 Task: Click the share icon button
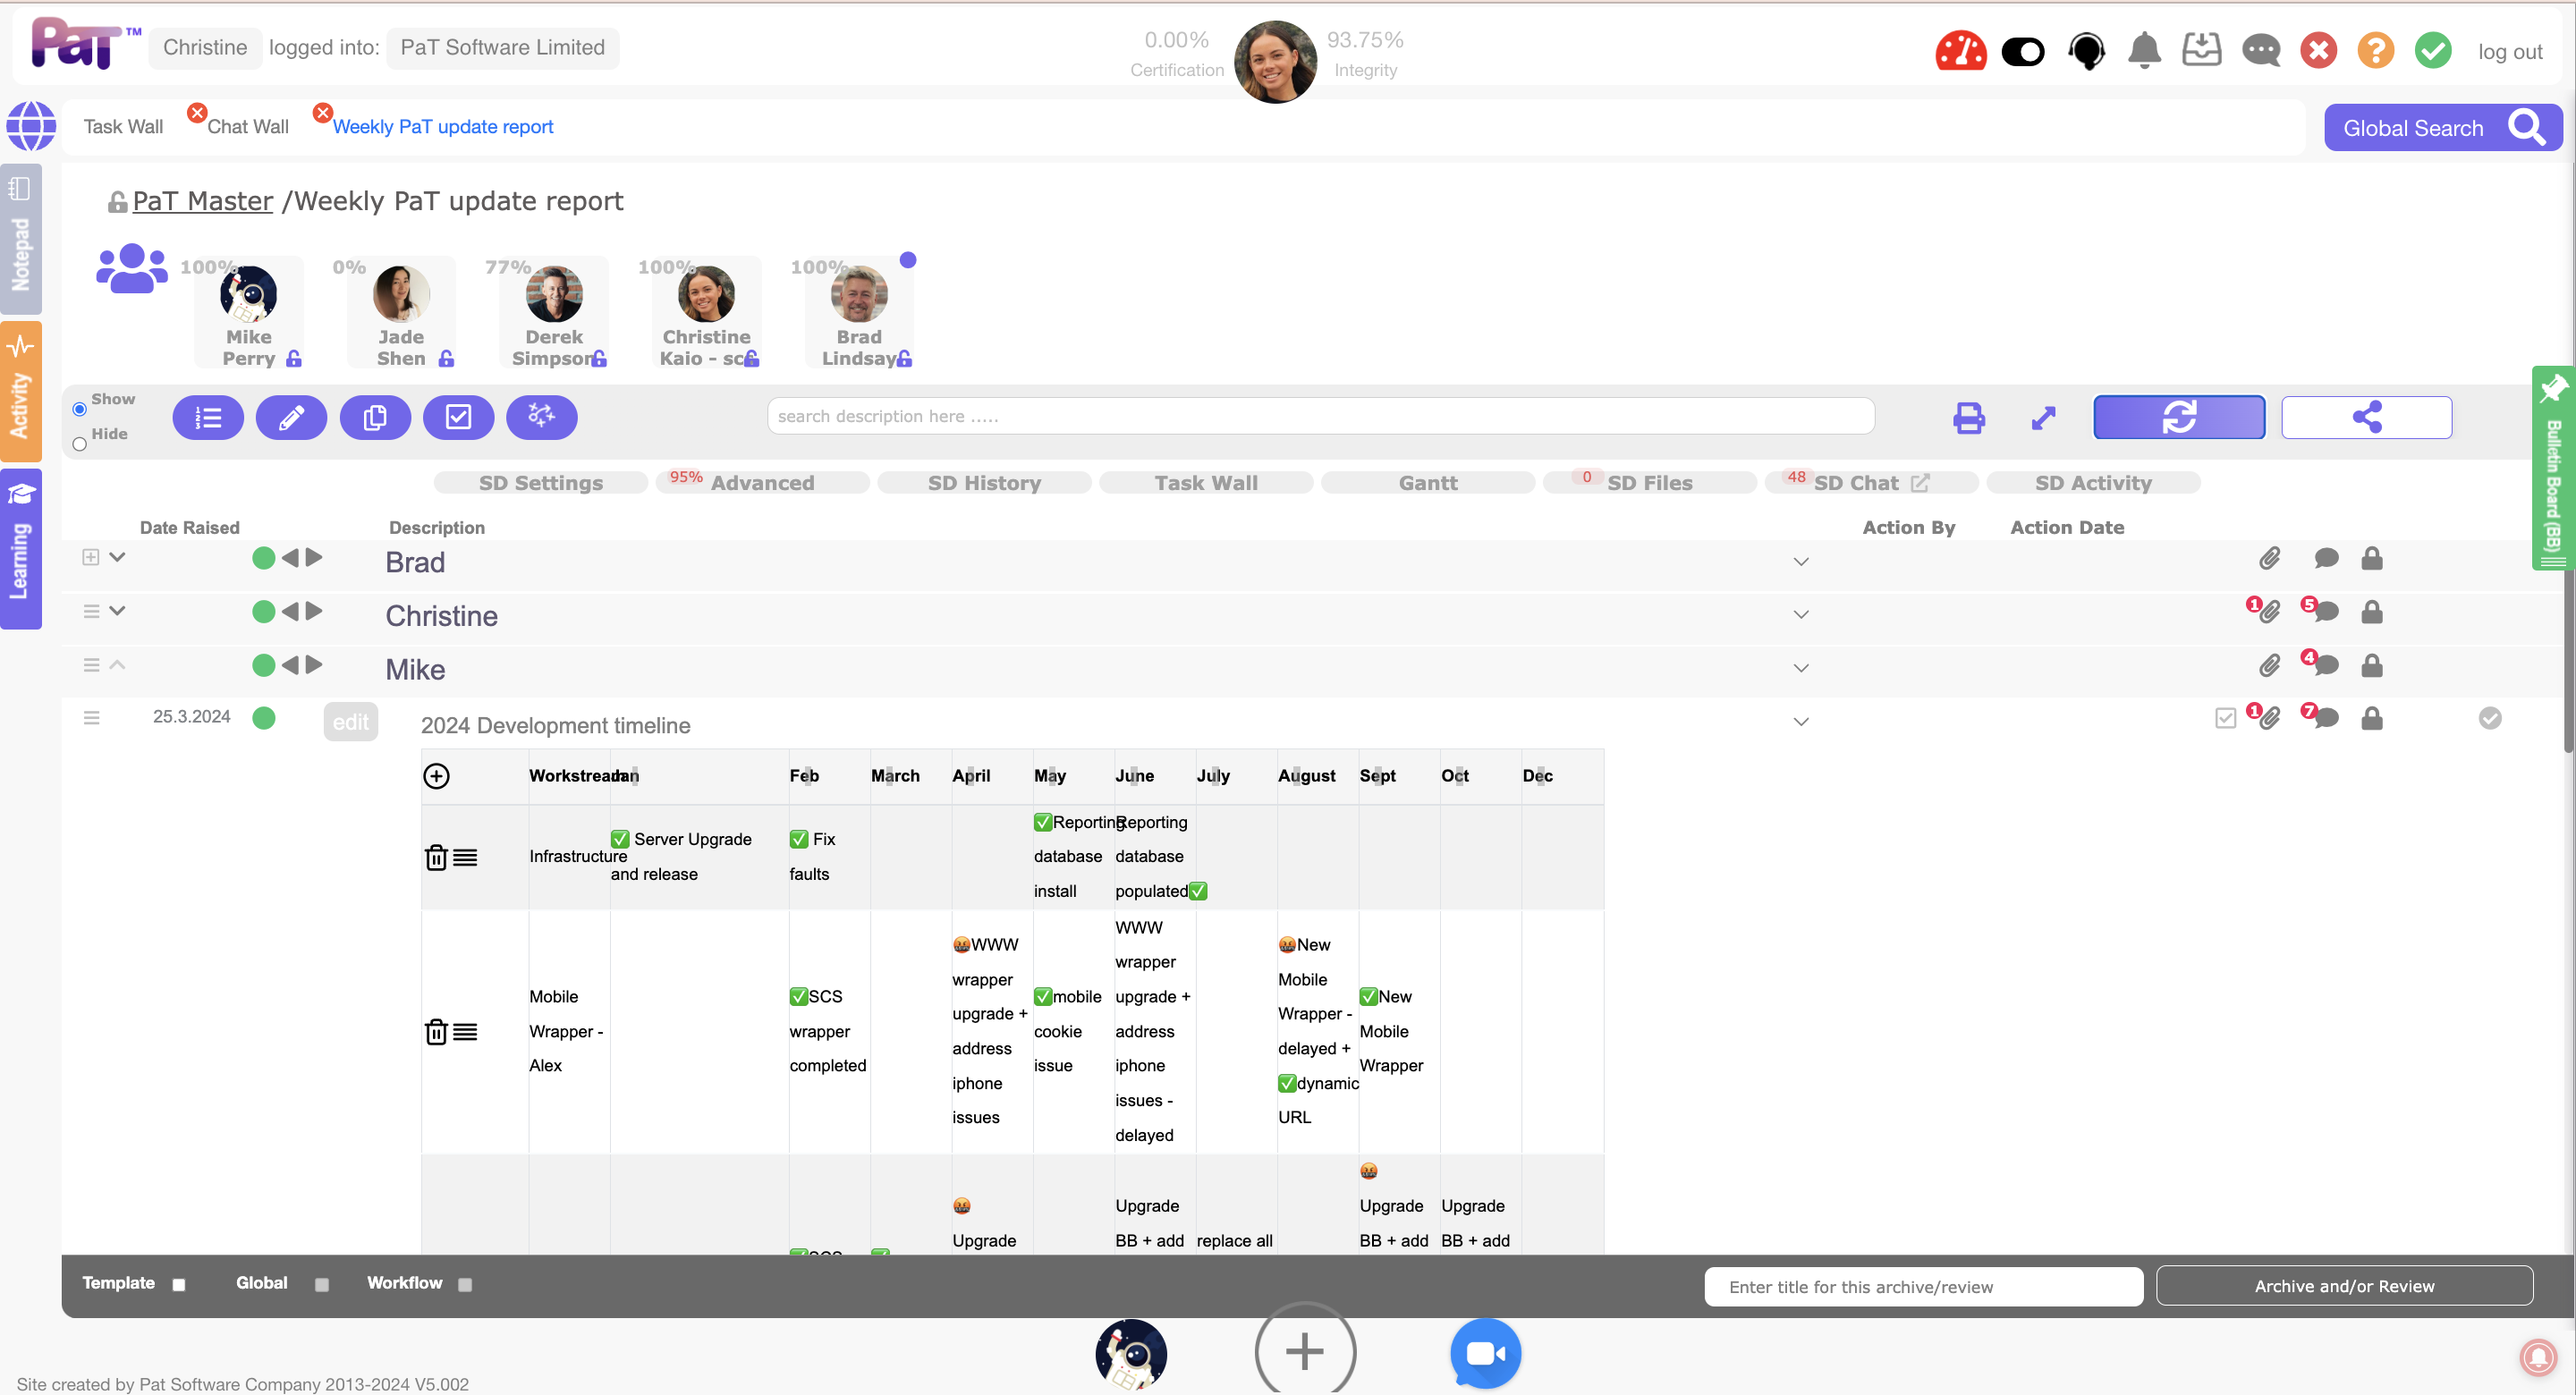(x=2366, y=417)
